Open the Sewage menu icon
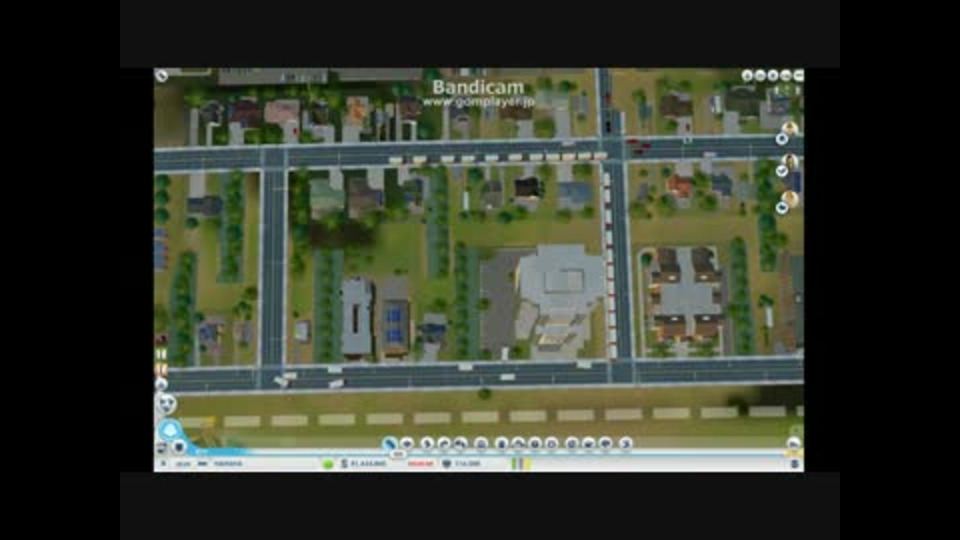Viewport: 960px width, 540px height. point(460,444)
